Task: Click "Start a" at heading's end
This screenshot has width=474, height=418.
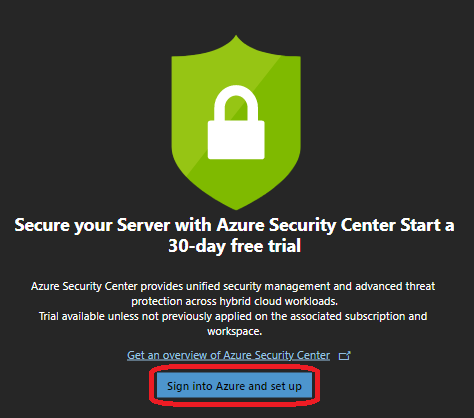Action: tap(427, 225)
